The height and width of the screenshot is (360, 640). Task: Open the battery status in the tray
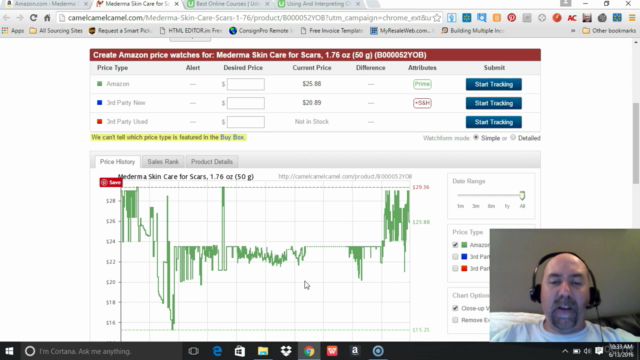pos(576,351)
